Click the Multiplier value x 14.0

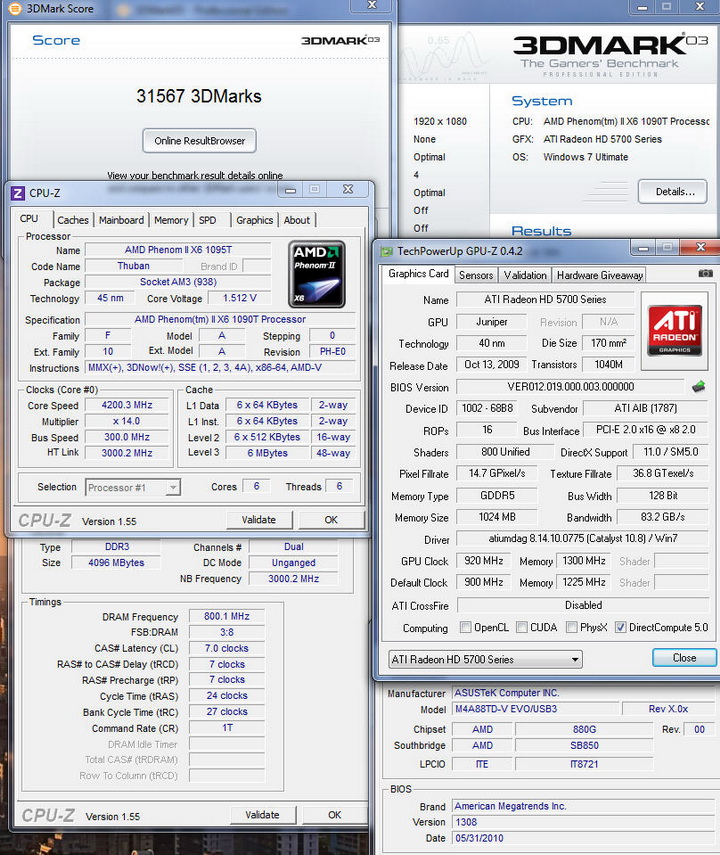127,422
